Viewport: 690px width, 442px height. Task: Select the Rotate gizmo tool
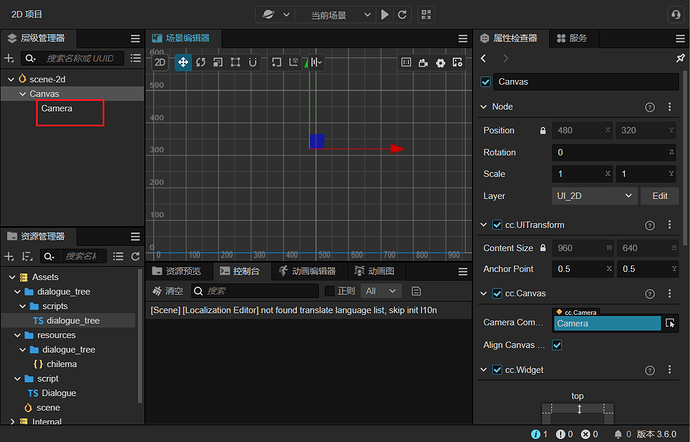click(x=201, y=62)
